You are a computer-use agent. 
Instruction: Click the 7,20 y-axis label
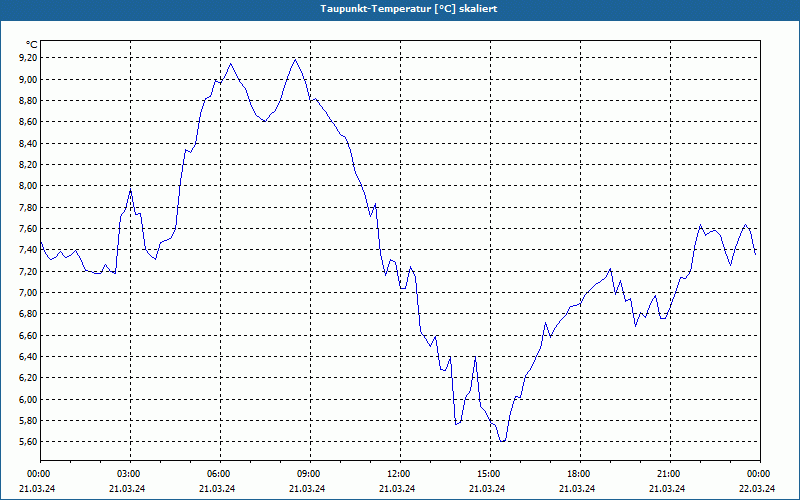(29, 271)
